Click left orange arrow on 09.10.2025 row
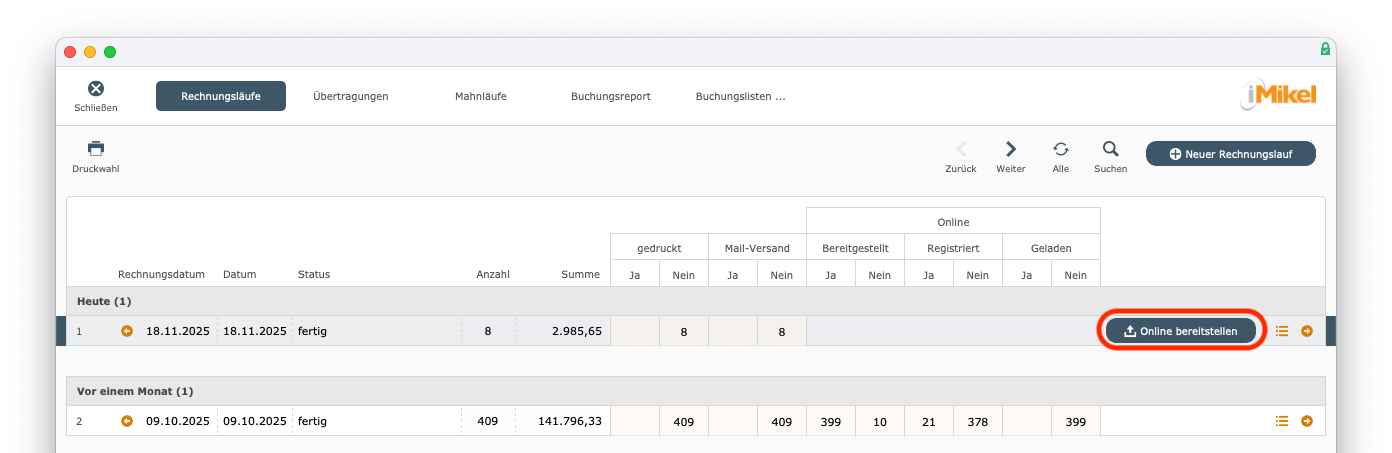This screenshot has height=453, width=1392. (x=127, y=421)
